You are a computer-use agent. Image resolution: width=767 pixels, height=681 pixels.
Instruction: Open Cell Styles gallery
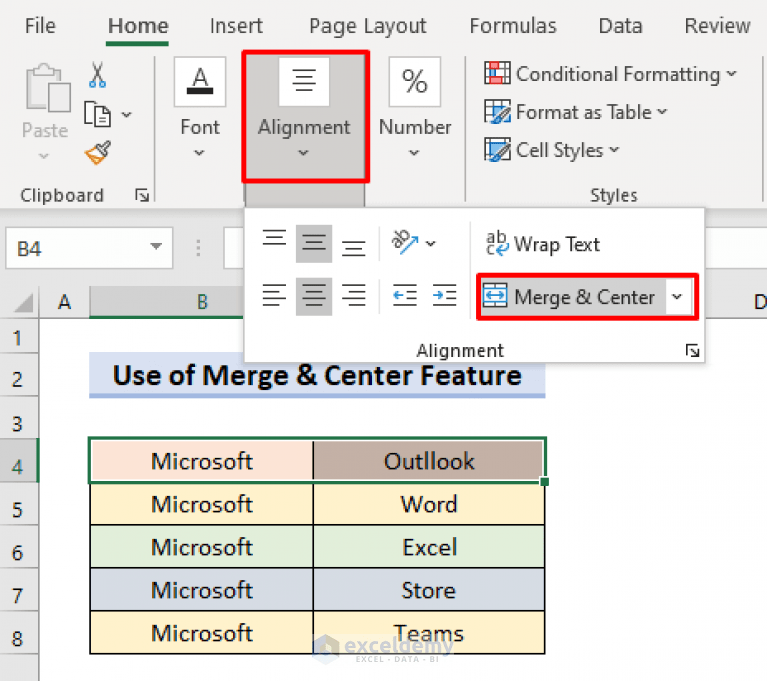[x=551, y=150]
